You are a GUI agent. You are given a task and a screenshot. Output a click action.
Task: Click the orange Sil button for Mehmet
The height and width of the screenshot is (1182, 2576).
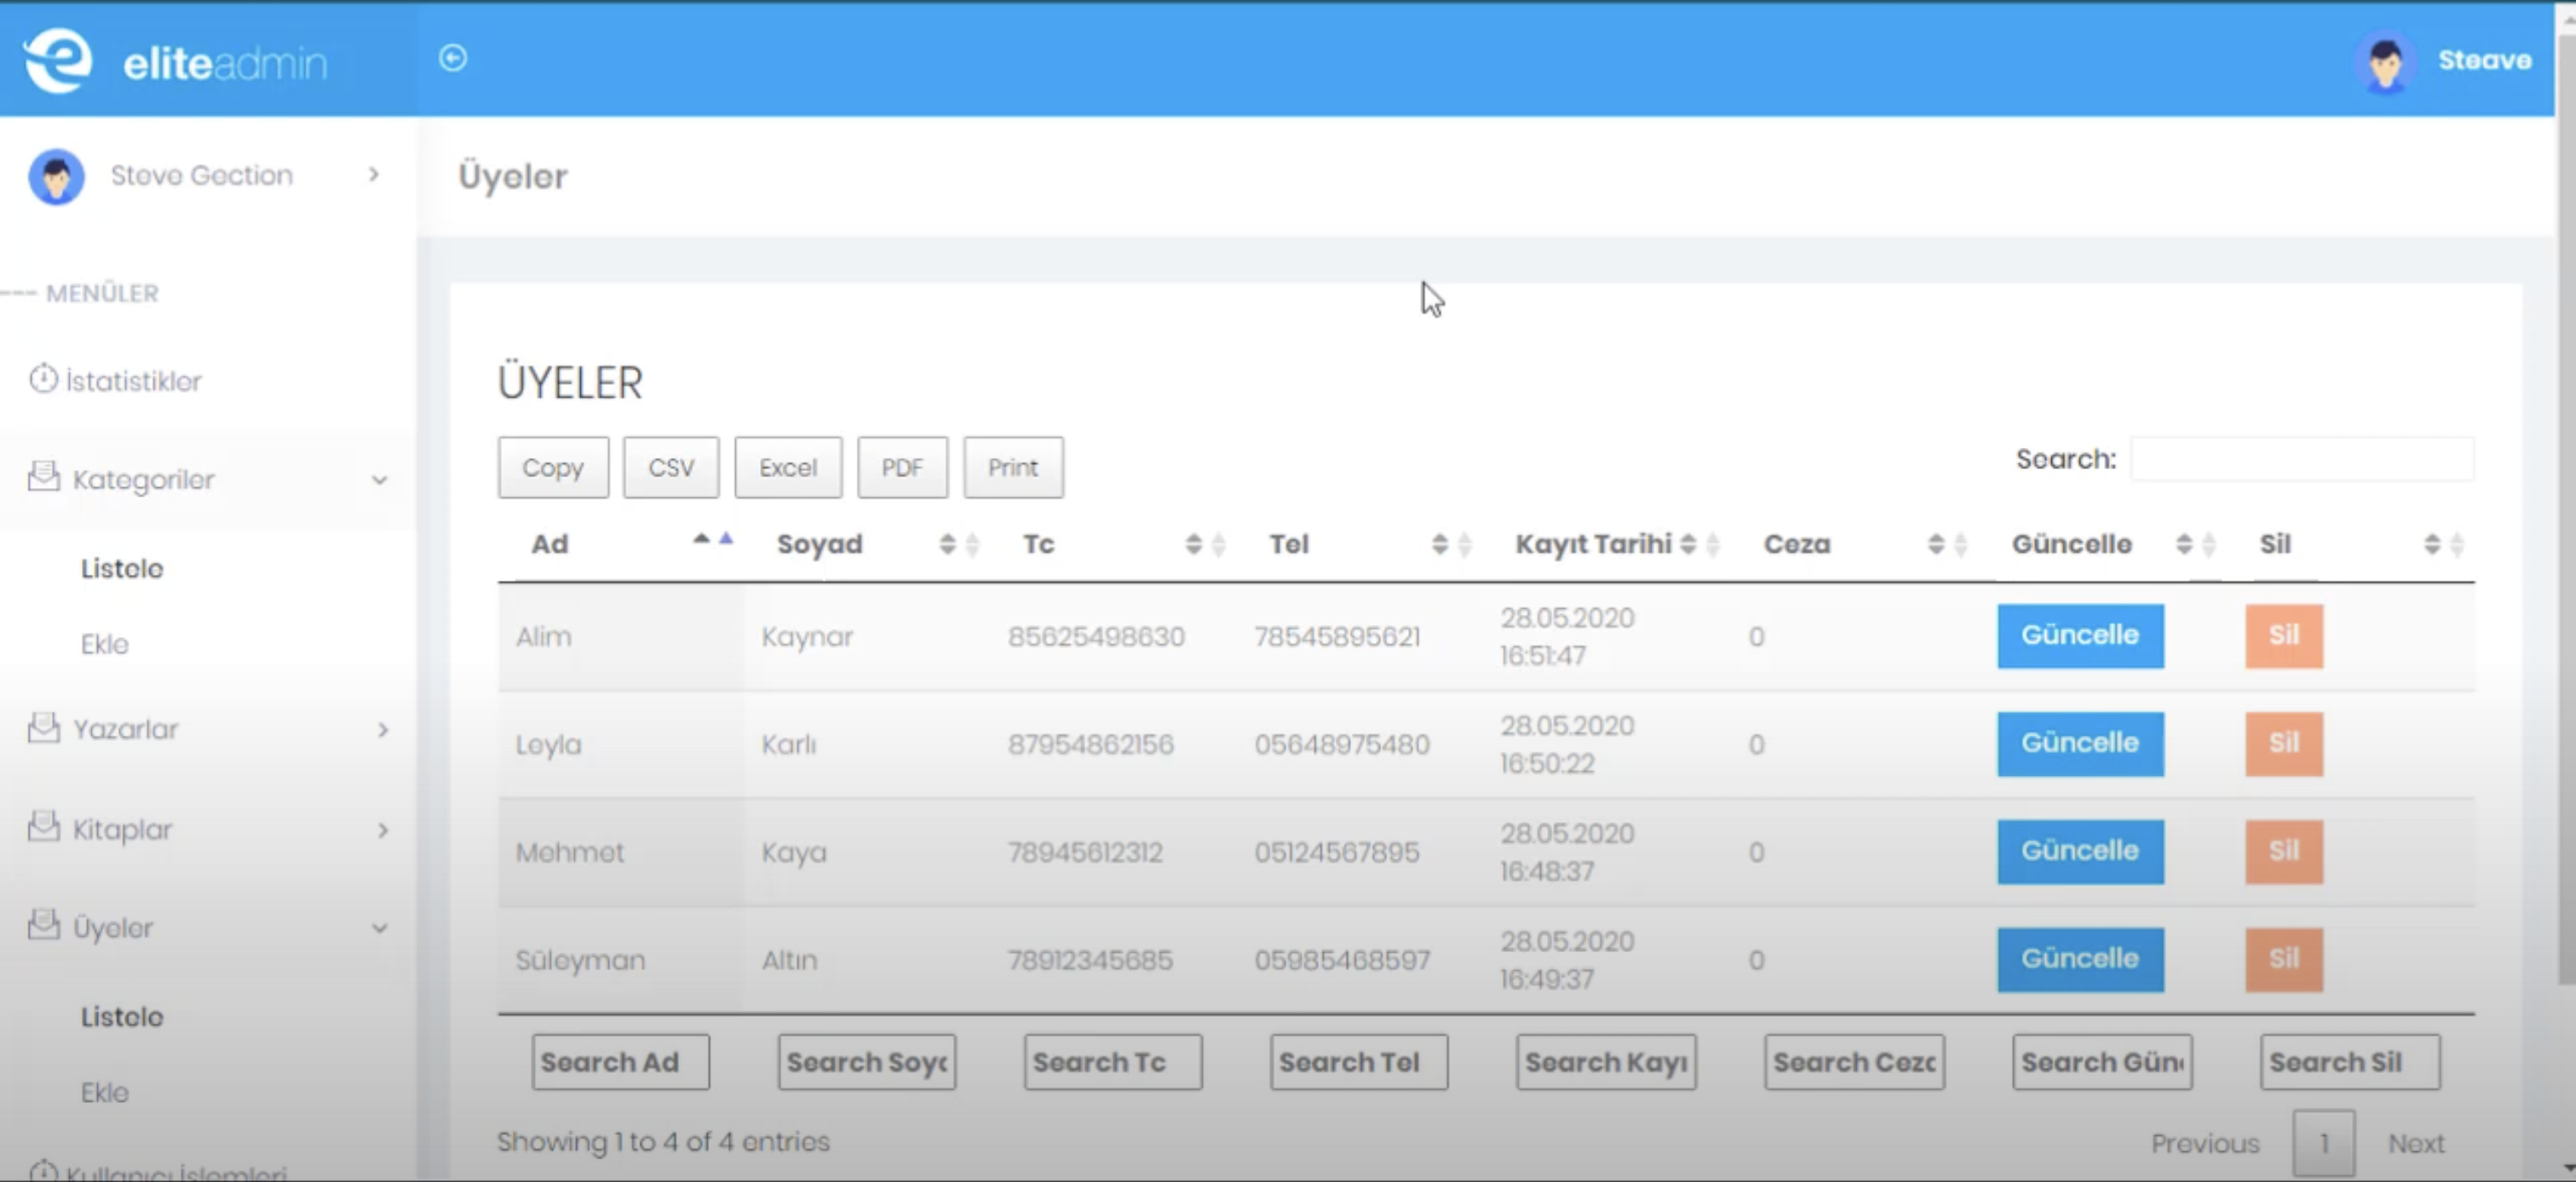tap(2283, 852)
